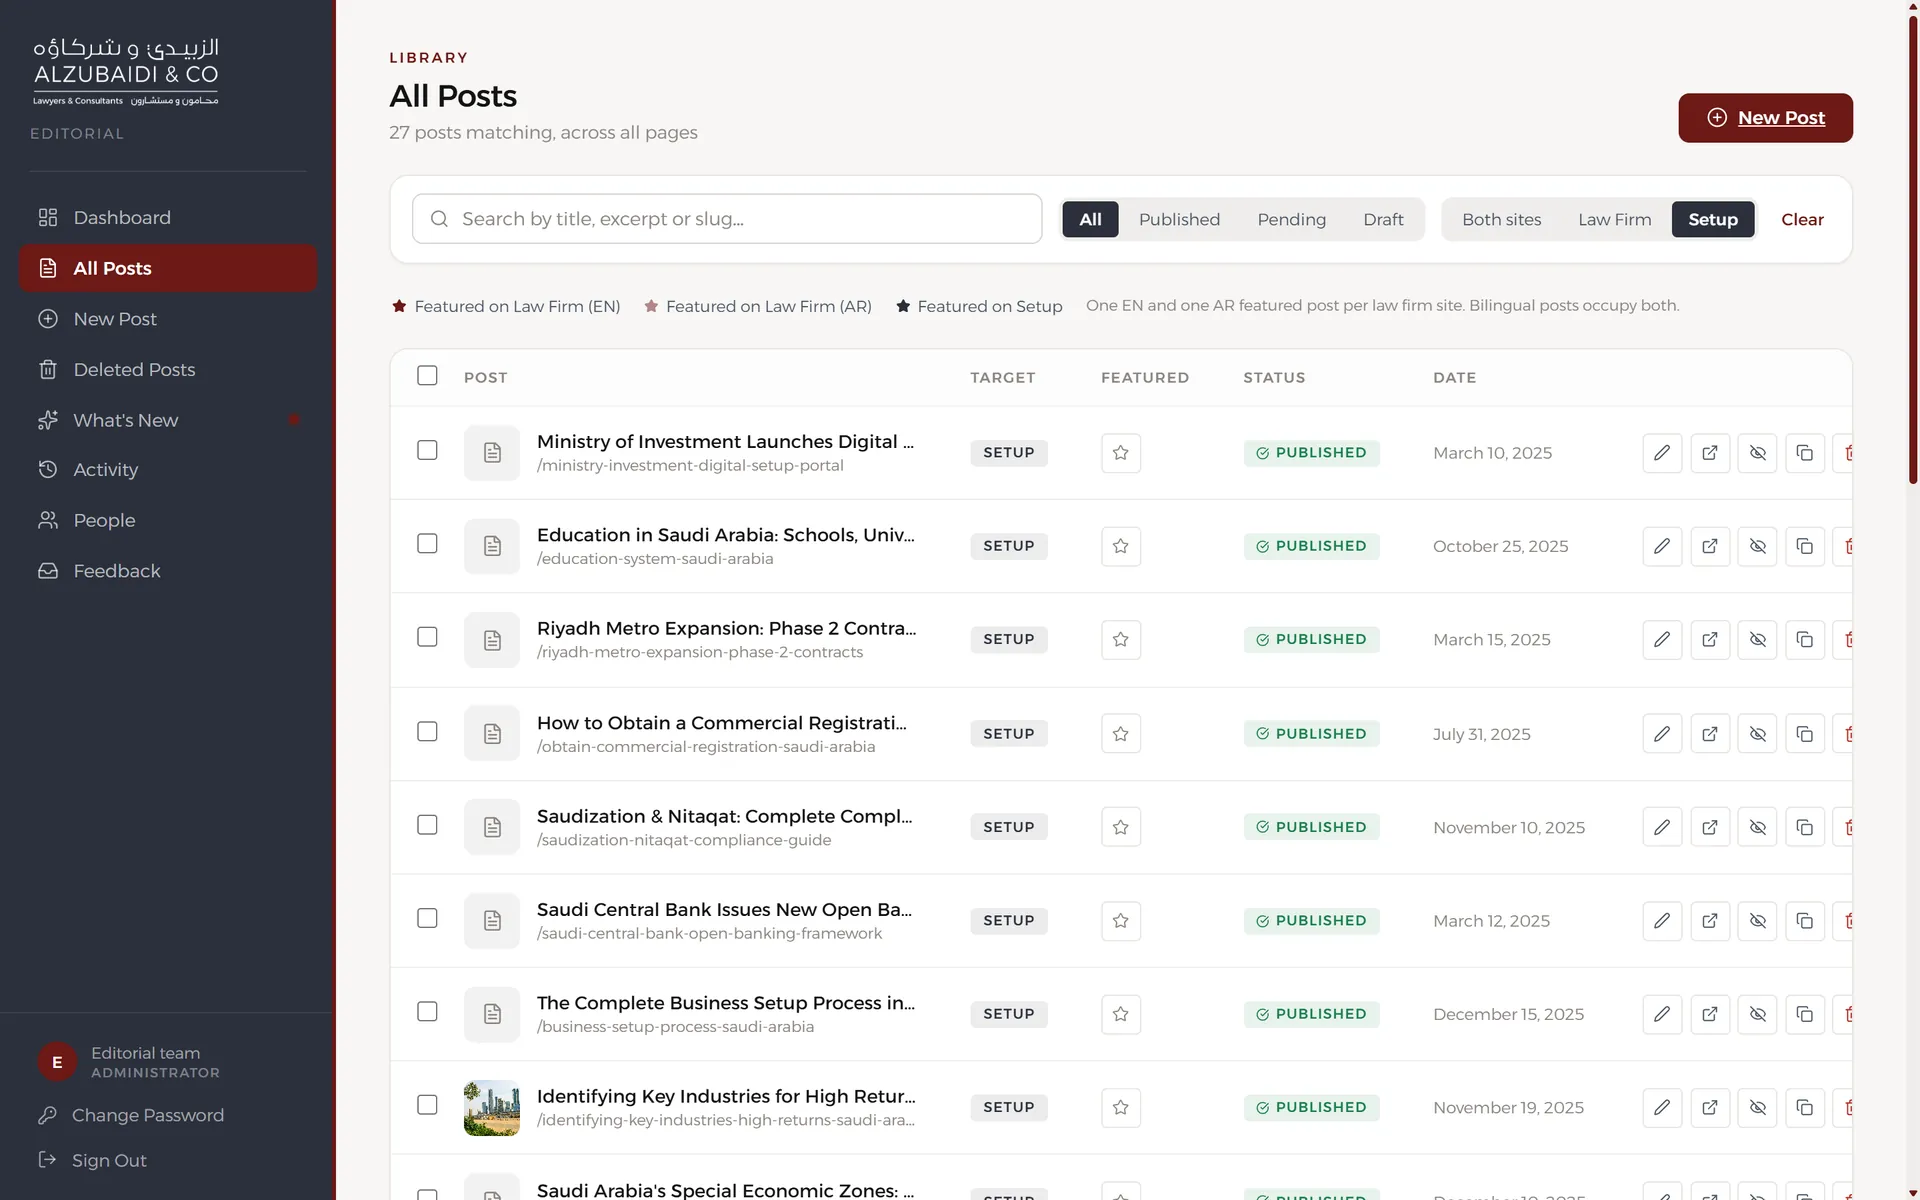
Task: Check the Education in Saudi Arabia row checkbox
Action: click(427, 543)
